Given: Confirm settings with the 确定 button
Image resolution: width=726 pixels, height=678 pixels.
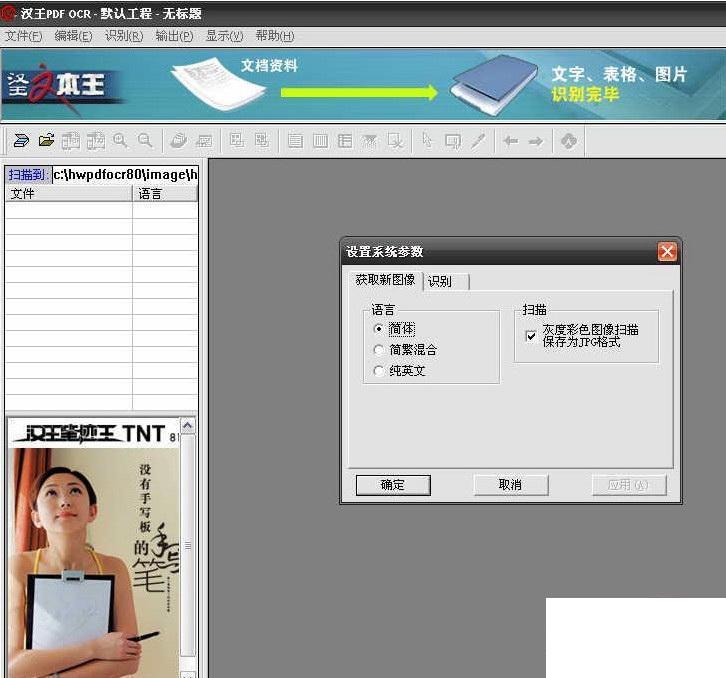Looking at the screenshot, I should tap(393, 485).
